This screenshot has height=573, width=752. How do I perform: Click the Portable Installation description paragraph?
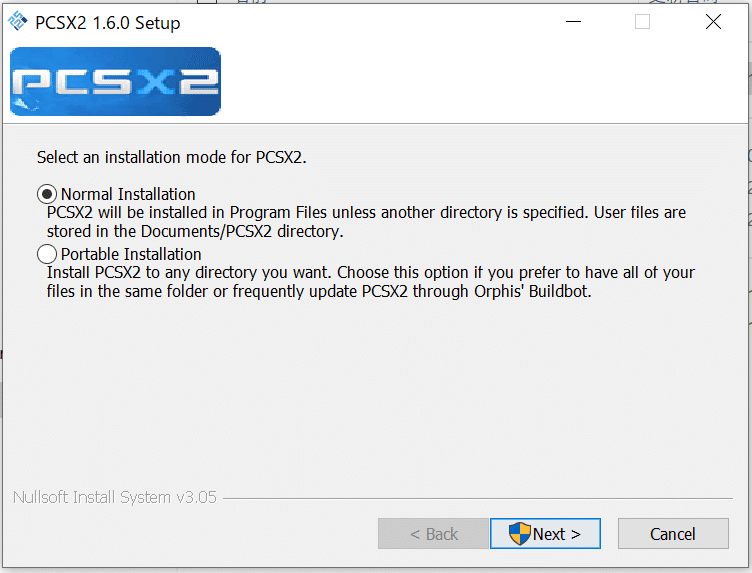370,282
